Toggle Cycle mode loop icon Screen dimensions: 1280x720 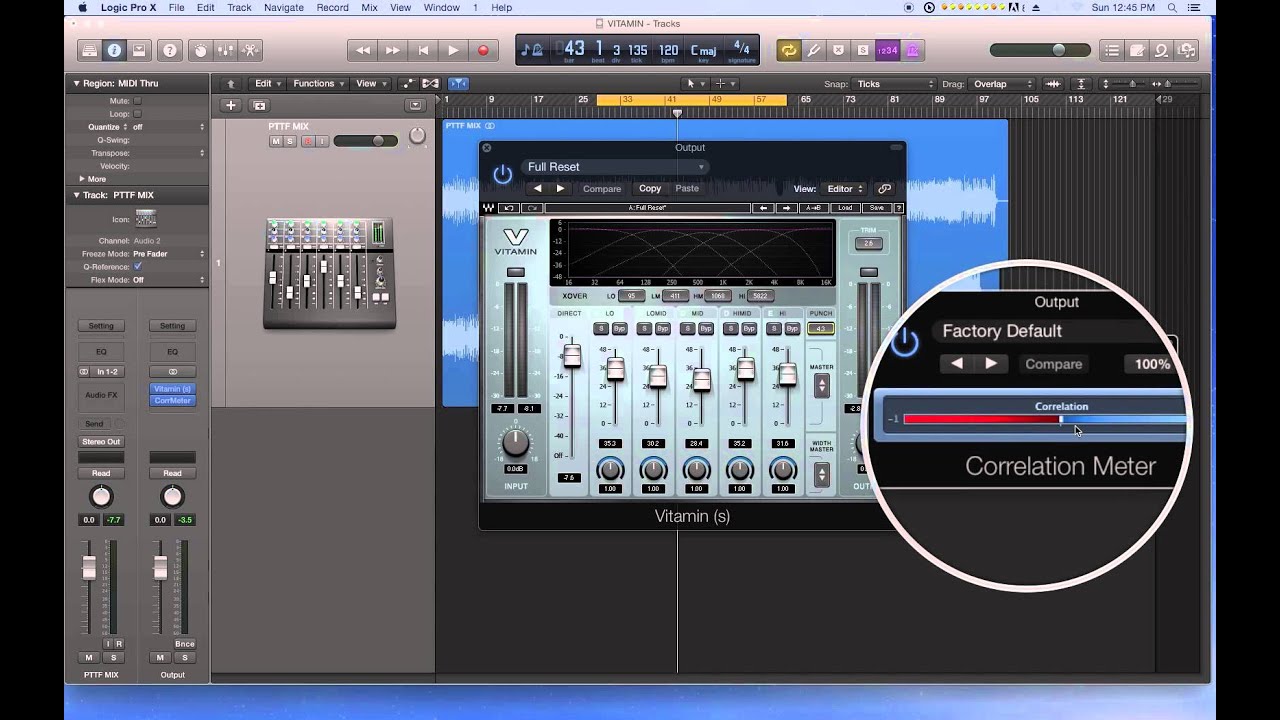point(789,50)
